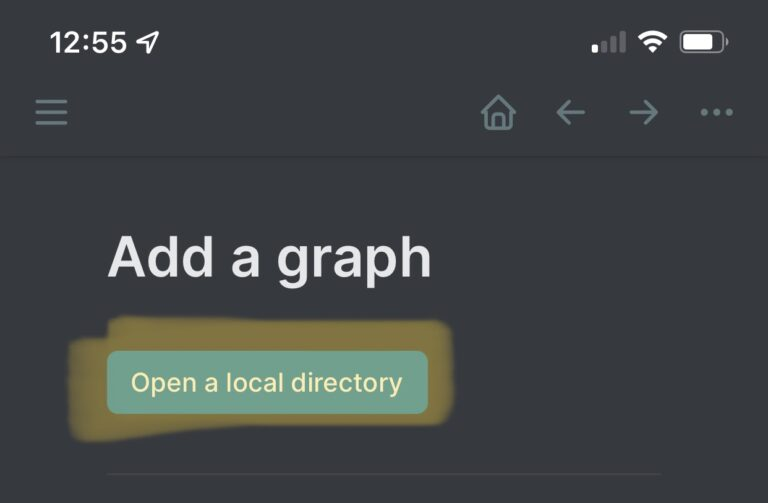Return to previous page using back arrow
This screenshot has width=768, height=503.
click(x=571, y=112)
